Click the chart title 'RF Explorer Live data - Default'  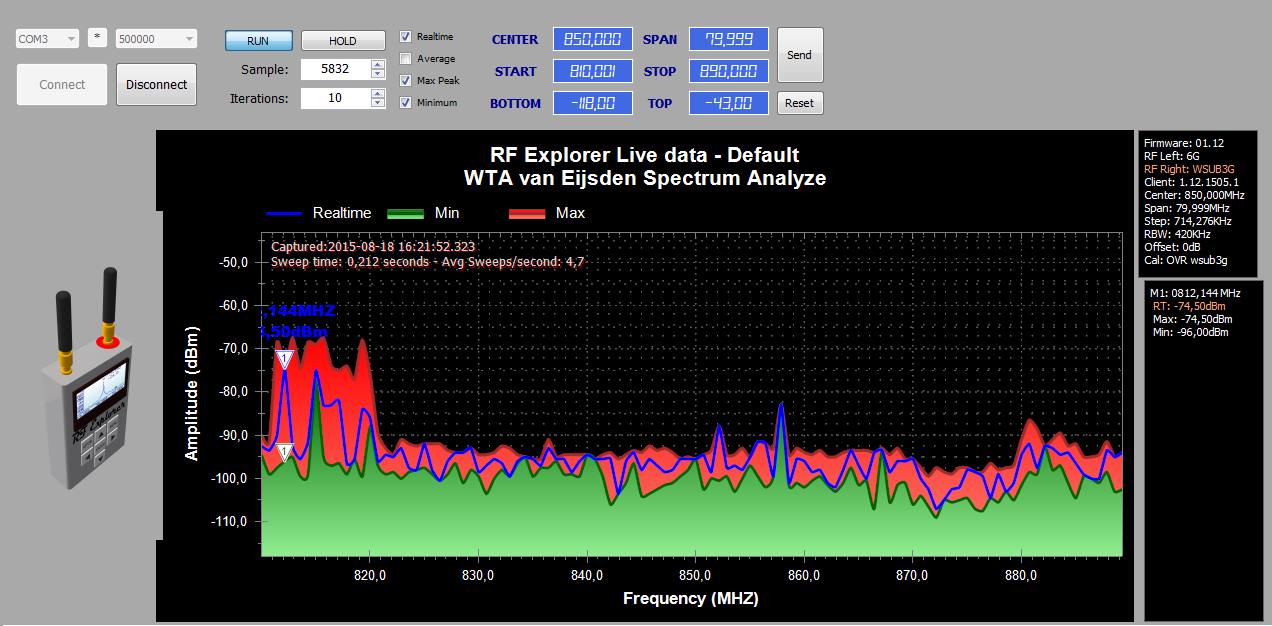[x=644, y=155]
